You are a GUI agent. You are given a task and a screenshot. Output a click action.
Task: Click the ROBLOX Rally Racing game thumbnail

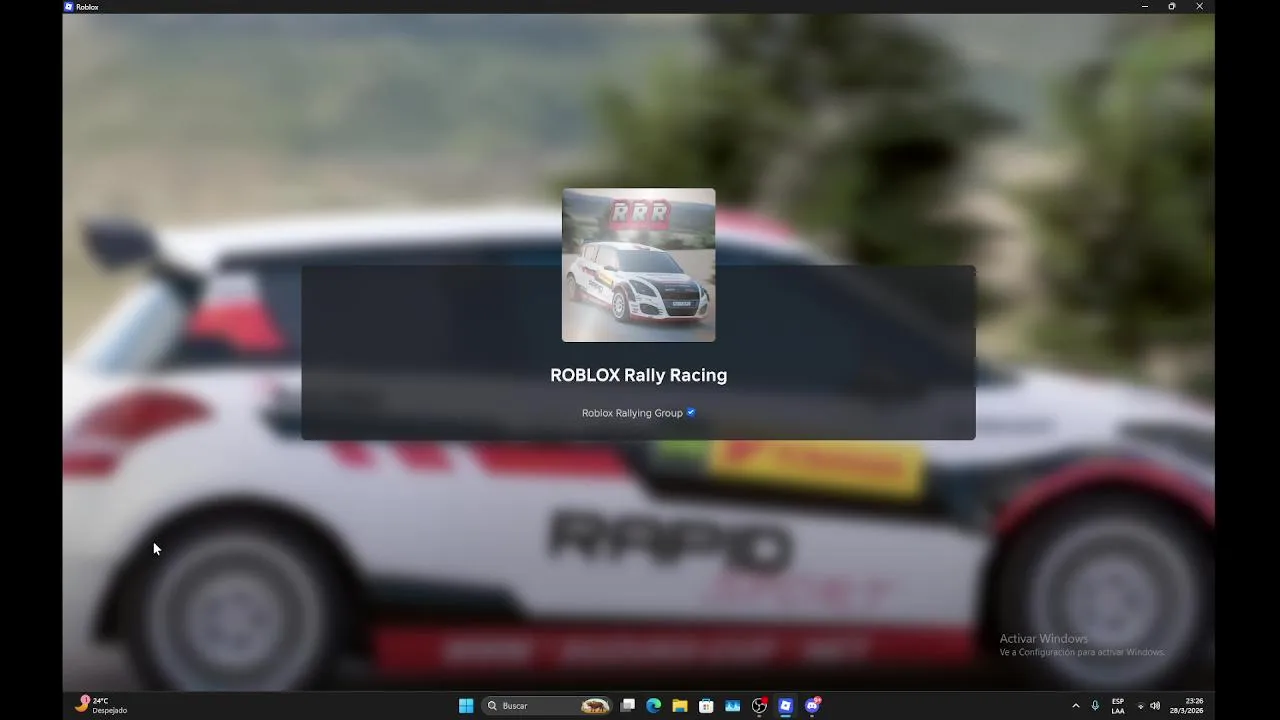638,265
